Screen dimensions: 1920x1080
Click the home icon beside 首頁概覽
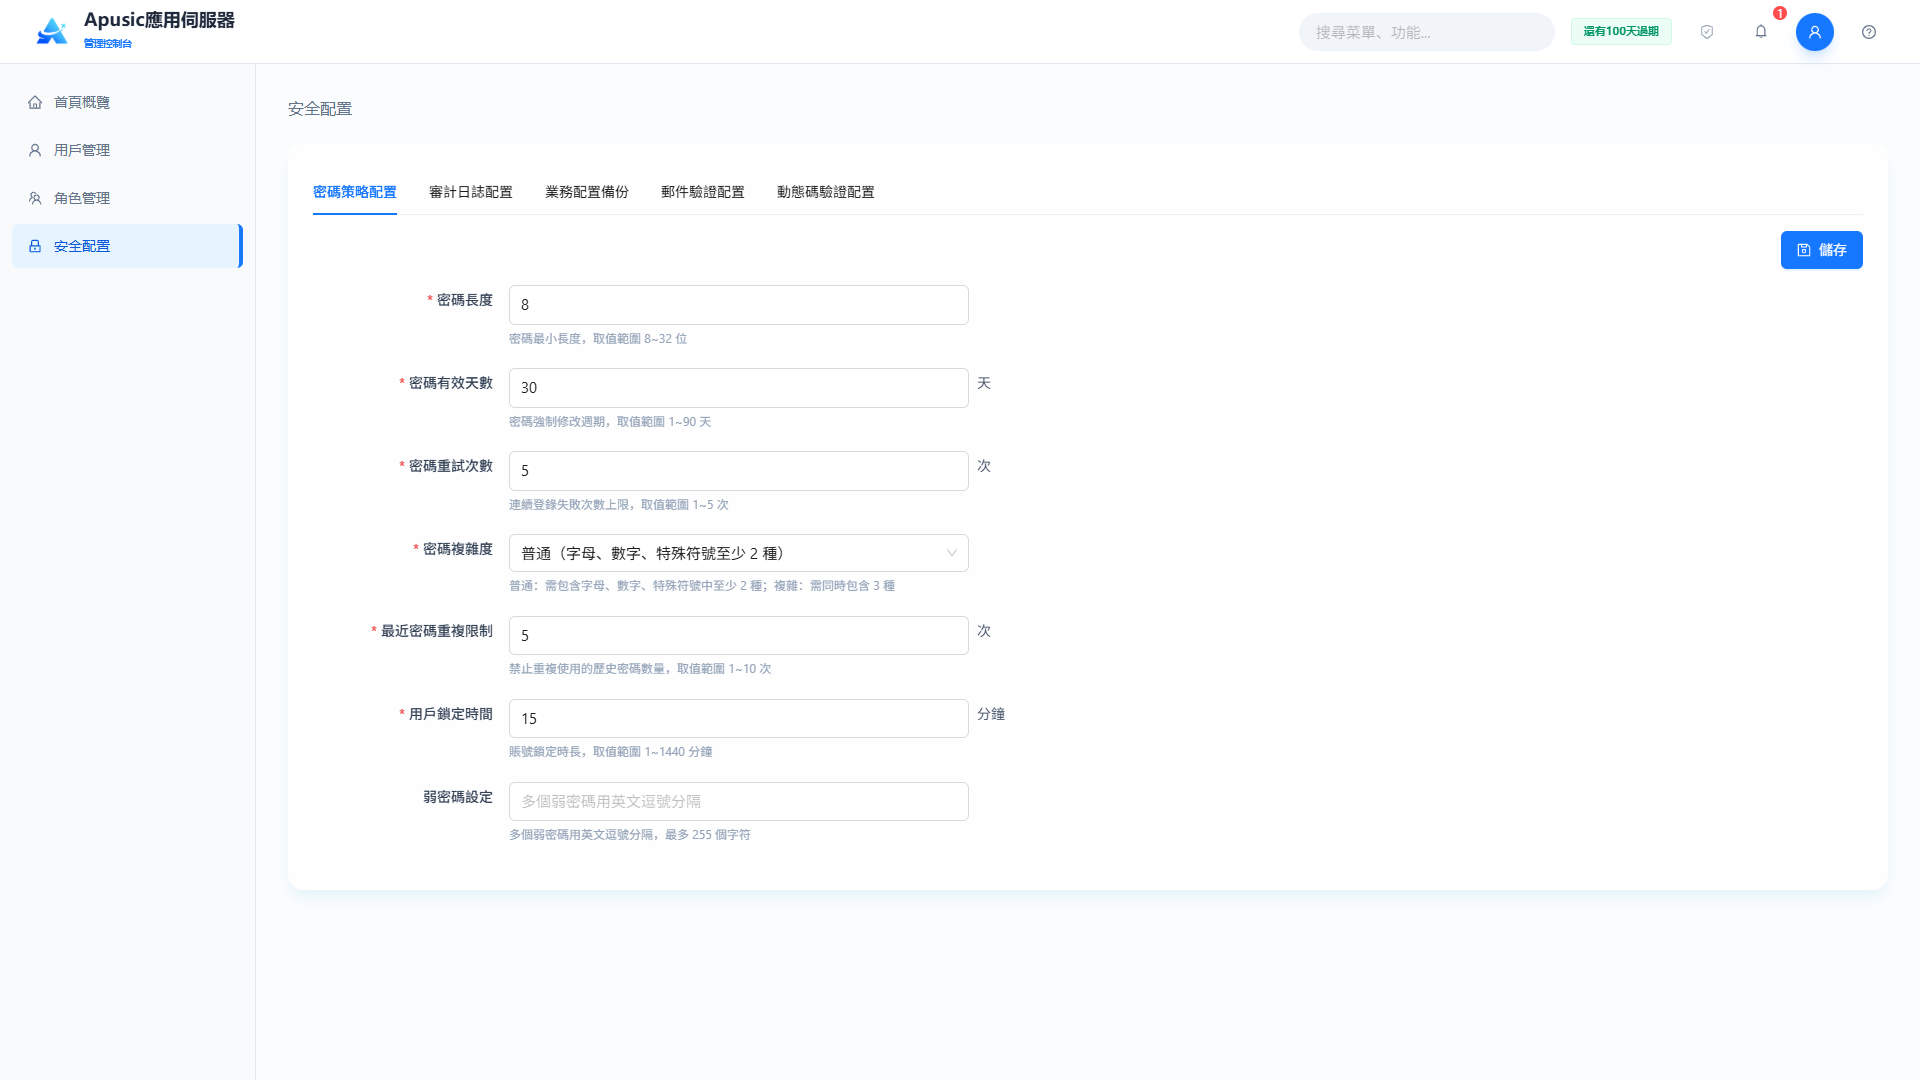click(35, 102)
